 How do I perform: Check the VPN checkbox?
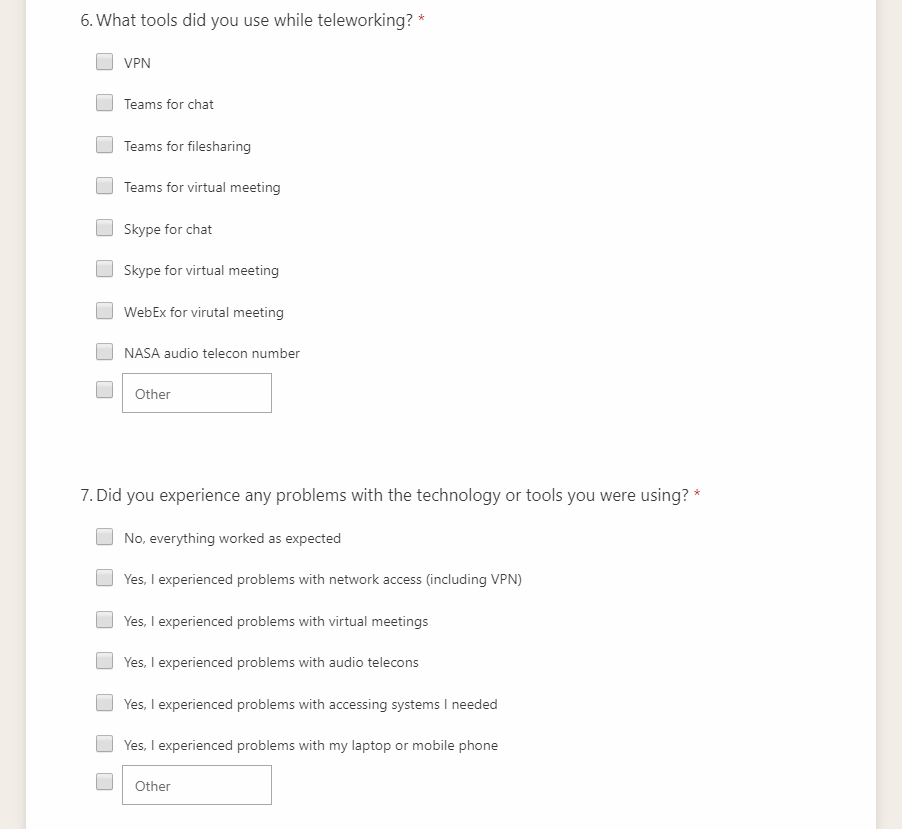click(105, 62)
